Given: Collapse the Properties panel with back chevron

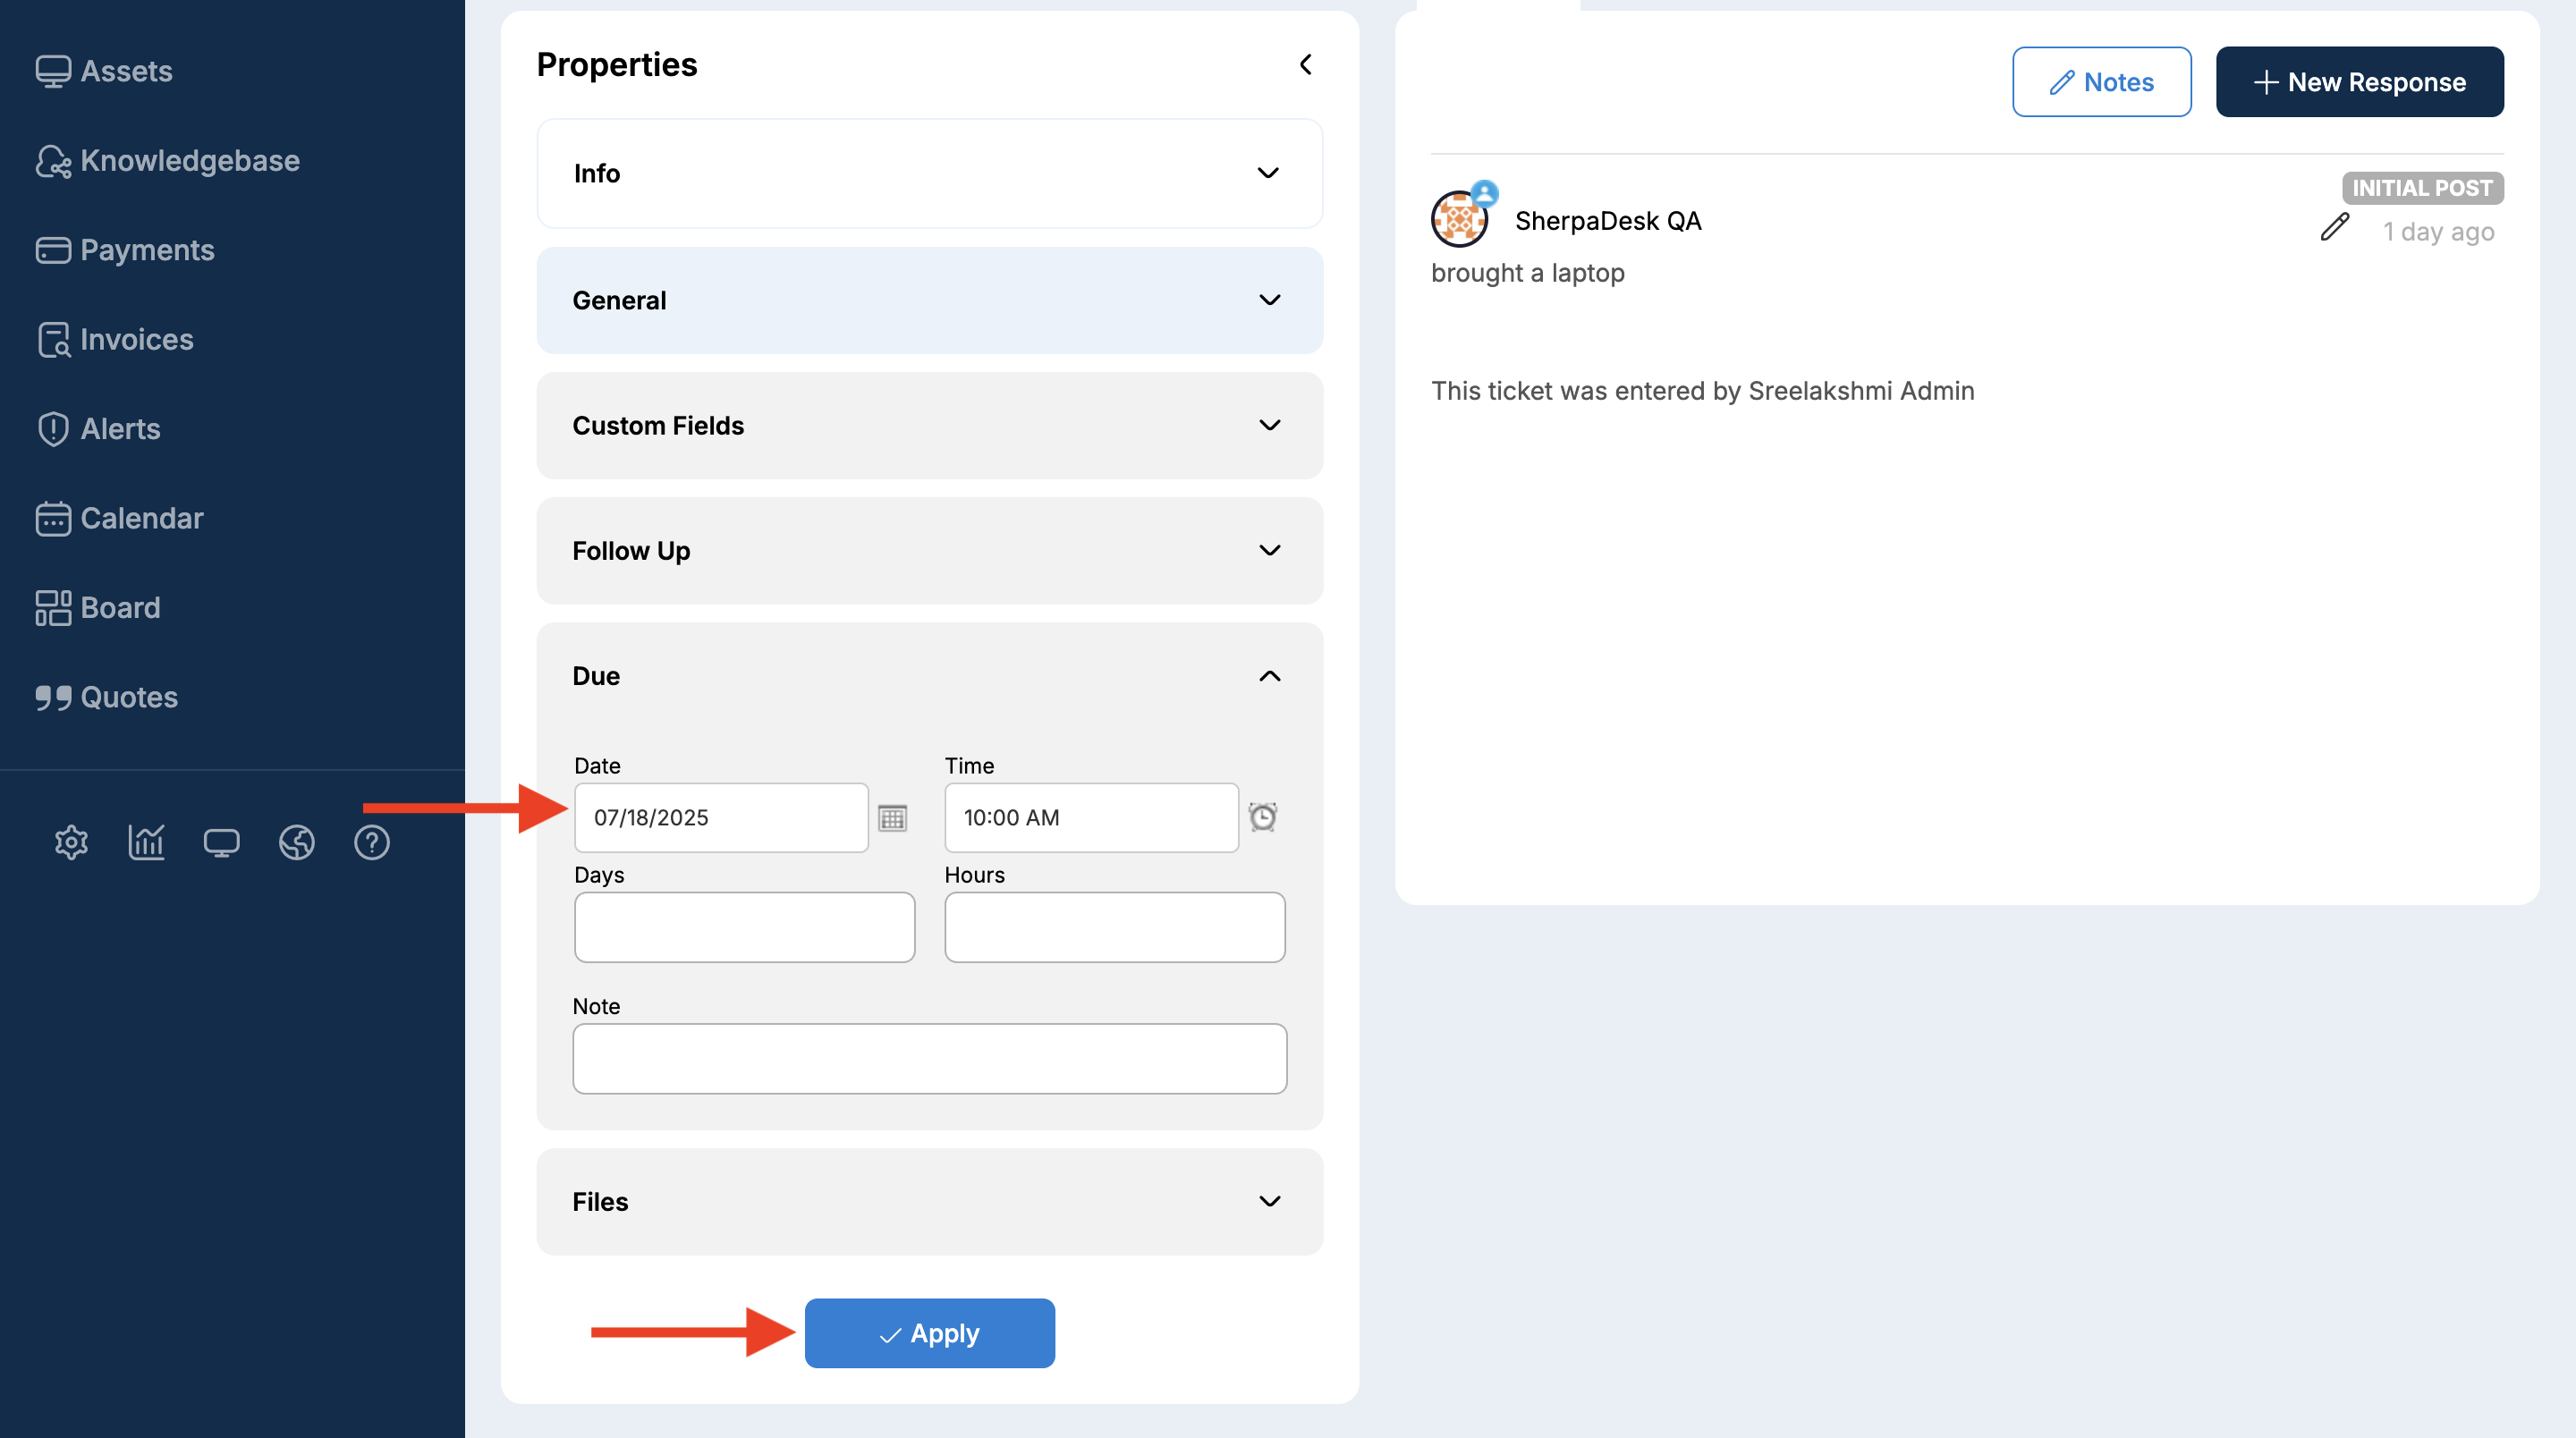Looking at the screenshot, I should [x=1305, y=65].
